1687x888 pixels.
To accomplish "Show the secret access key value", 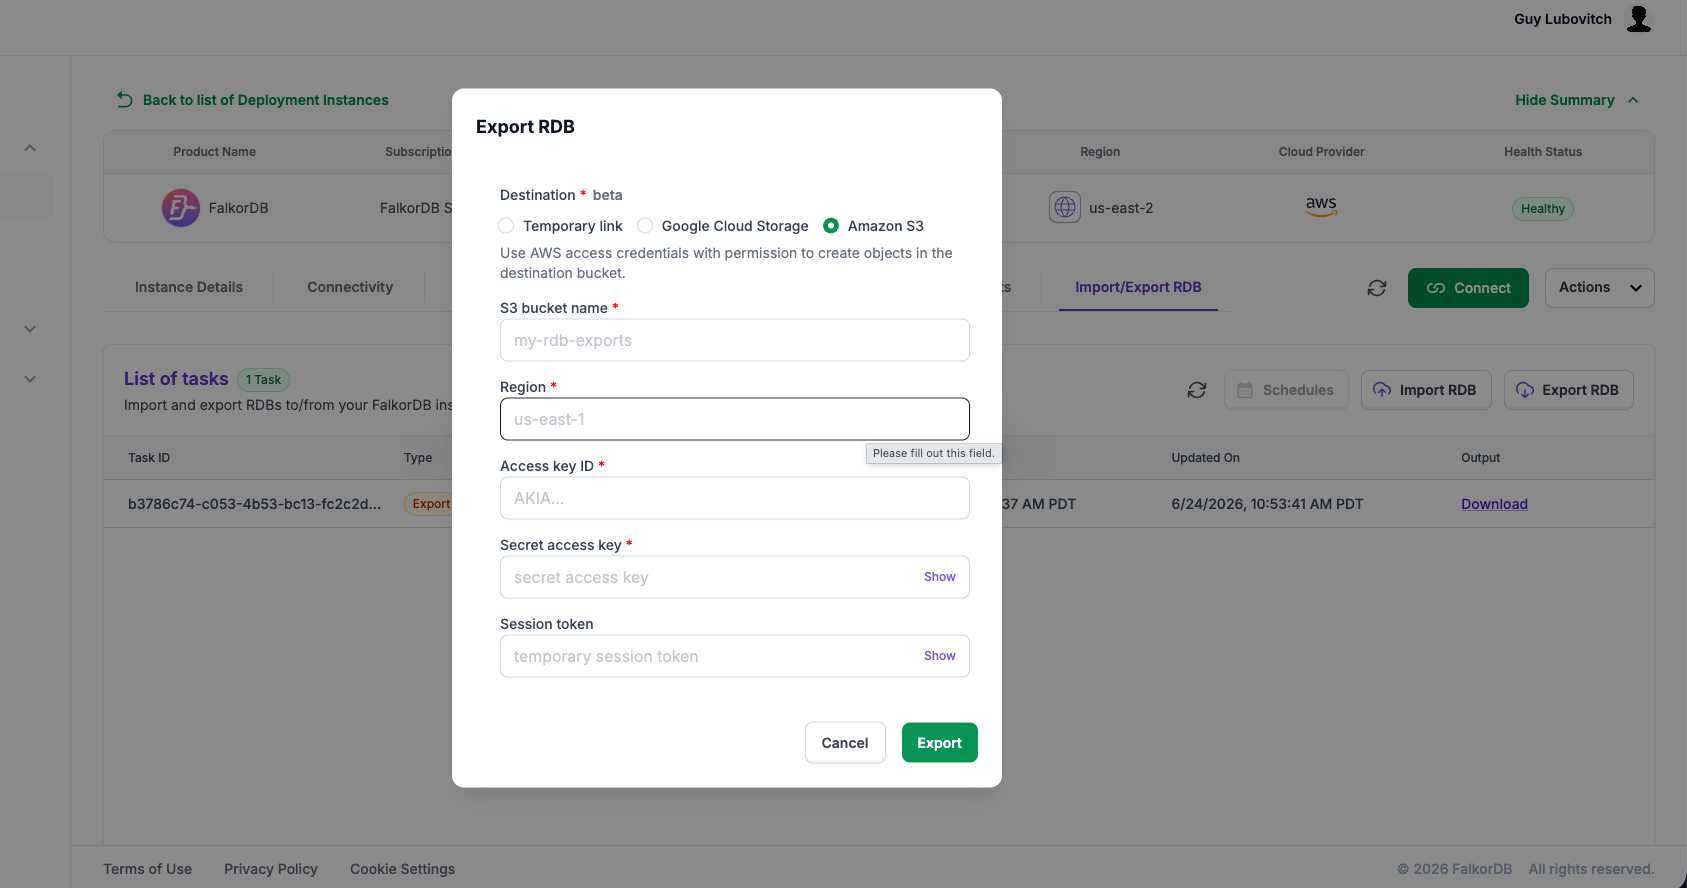I will click(940, 577).
